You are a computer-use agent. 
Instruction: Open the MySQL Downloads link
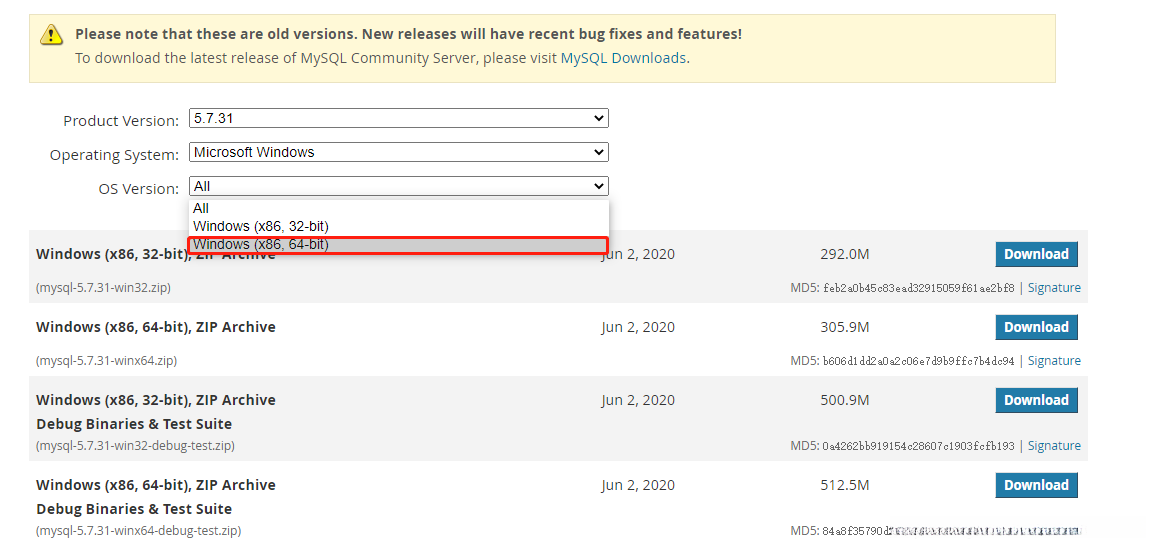tap(623, 58)
